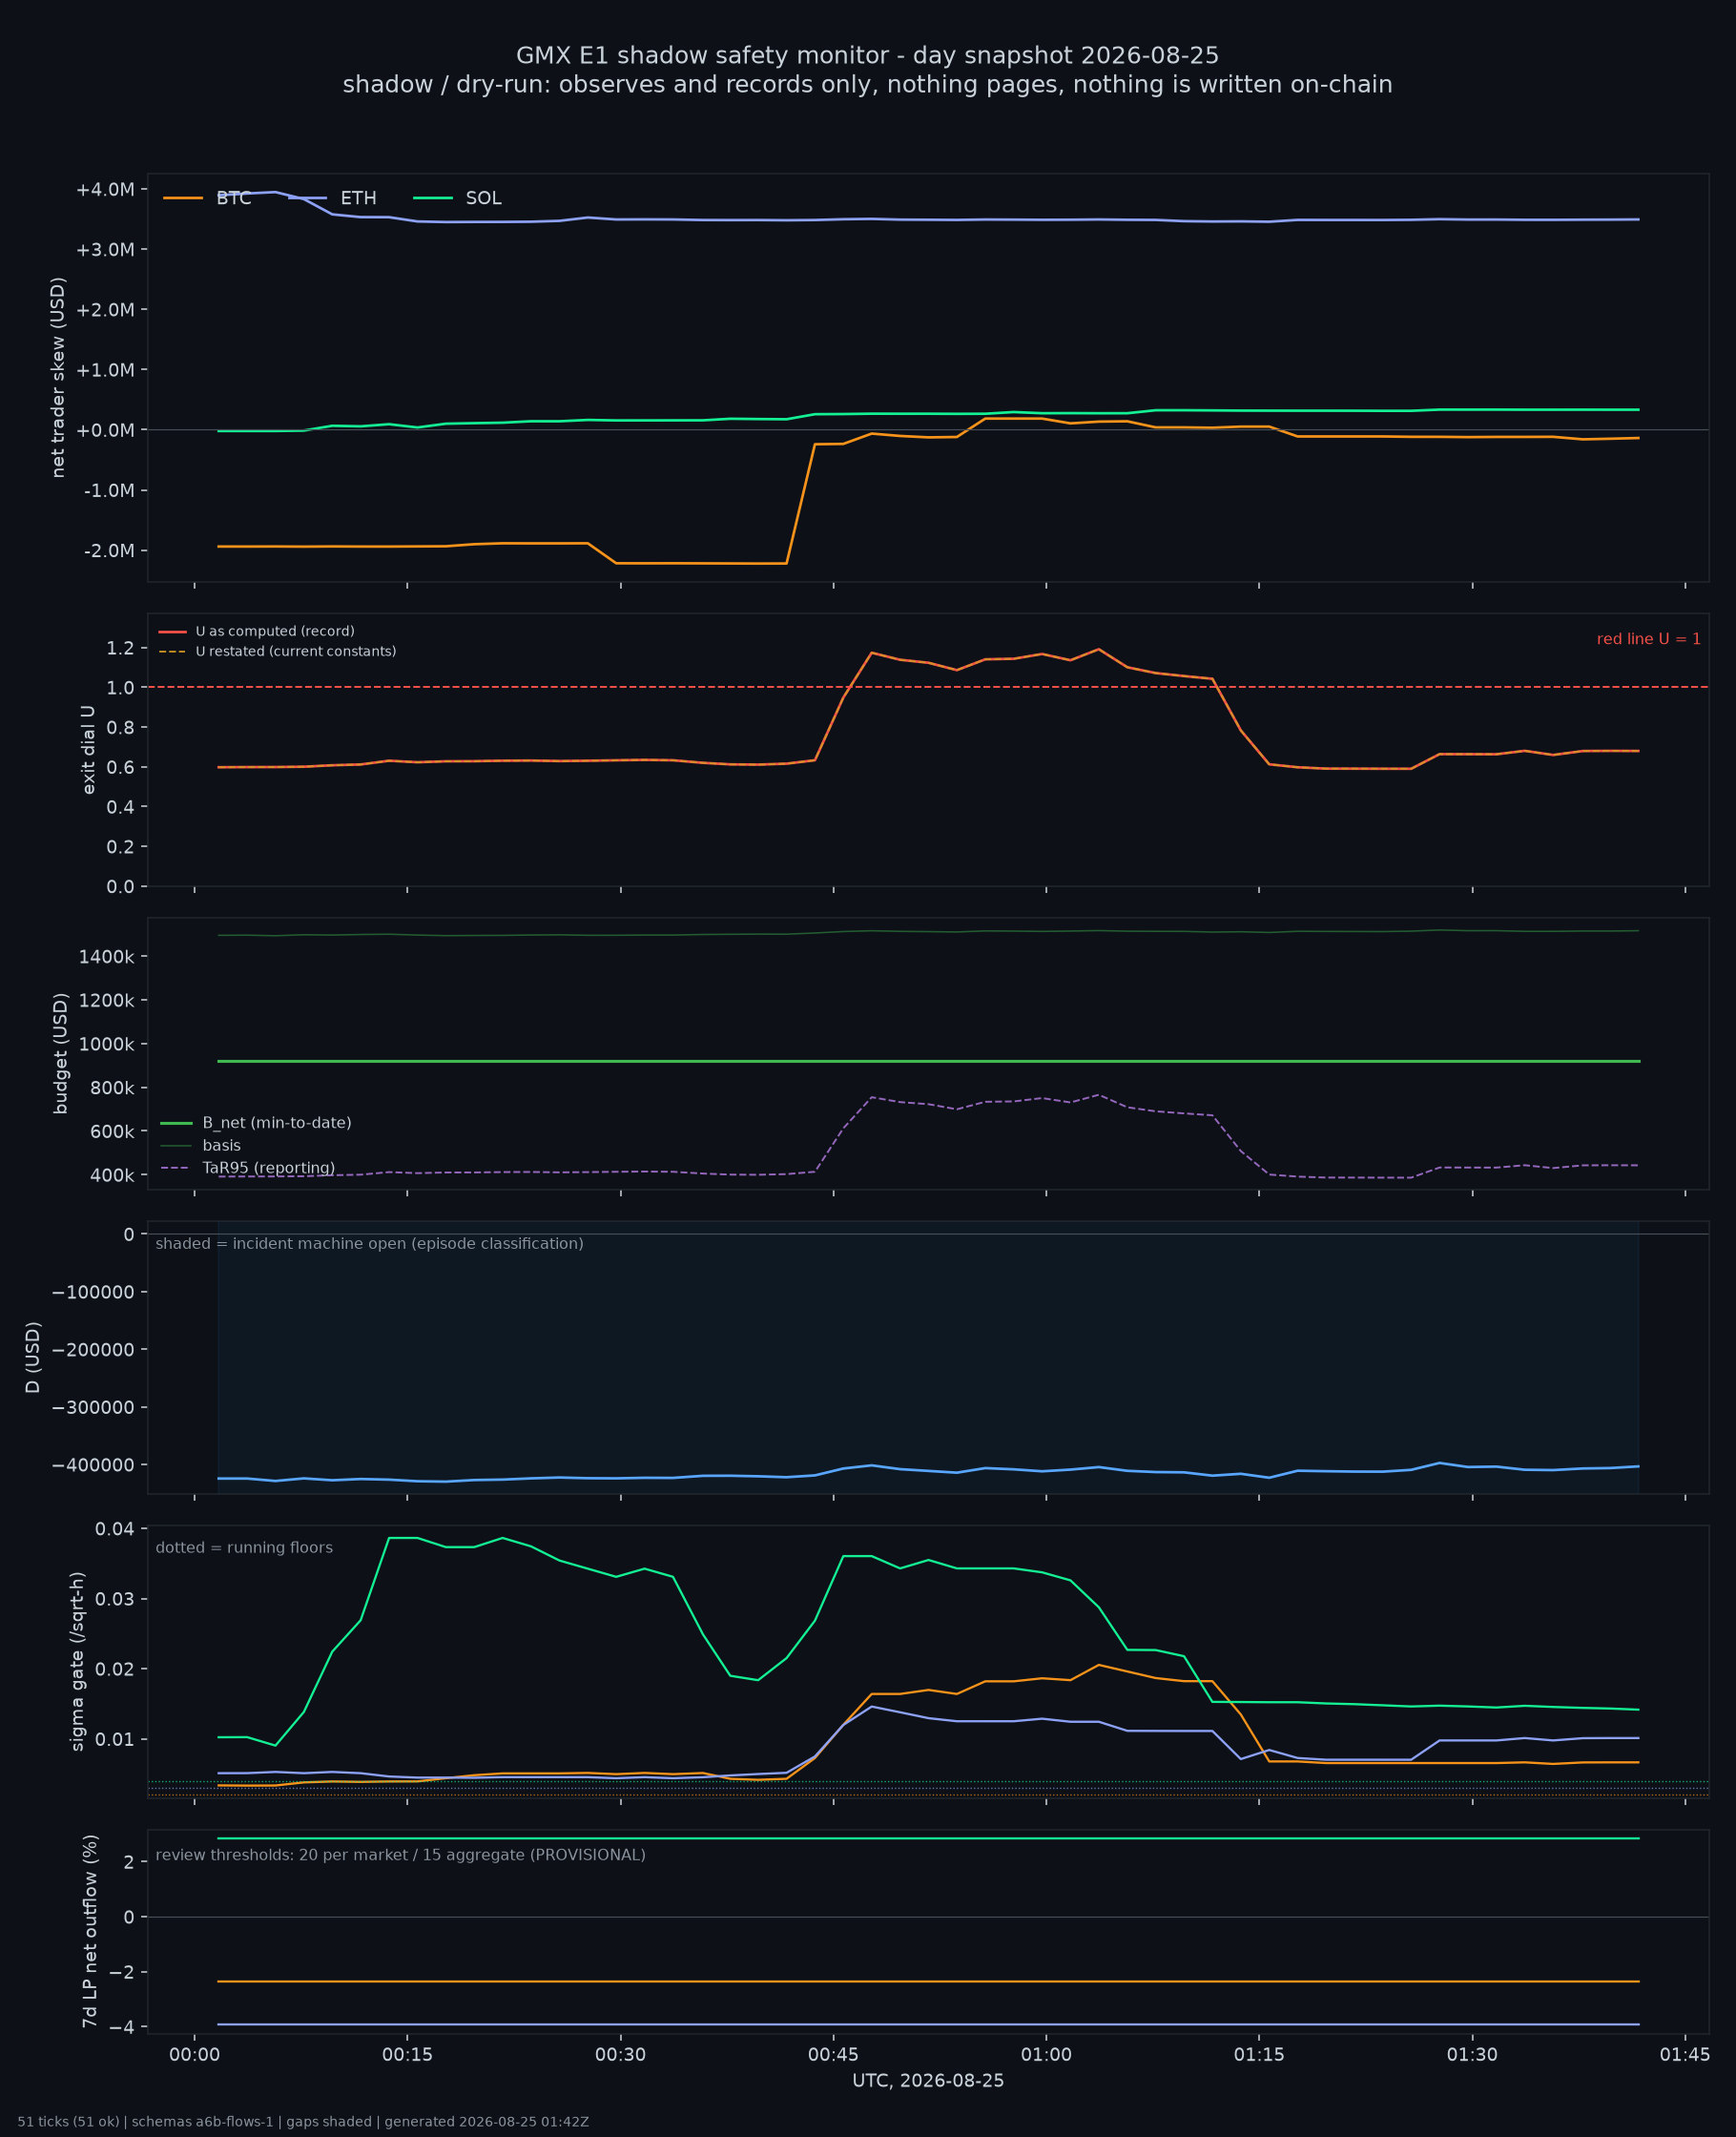Click the 'shaded = incident machine open' note

[x=369, y=1244]
